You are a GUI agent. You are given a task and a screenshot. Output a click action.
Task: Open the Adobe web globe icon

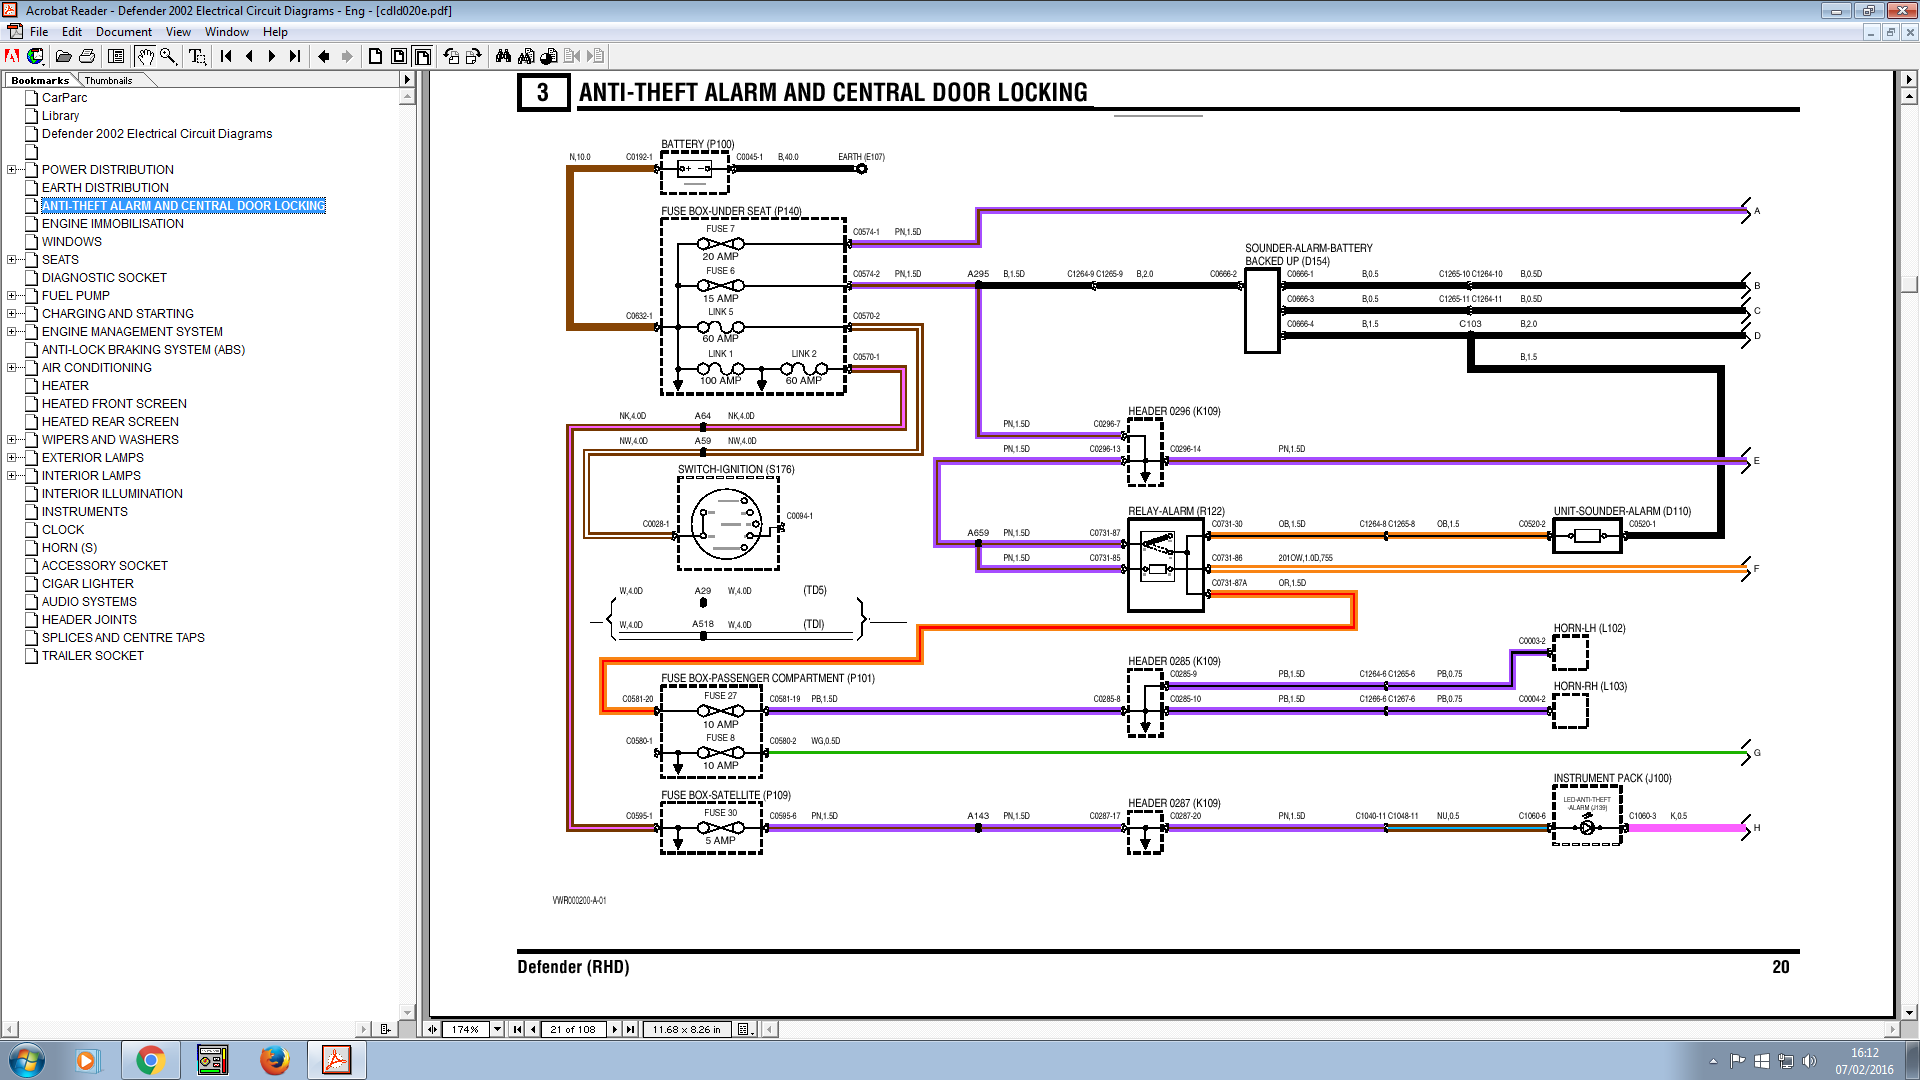[x=35, y=56]
